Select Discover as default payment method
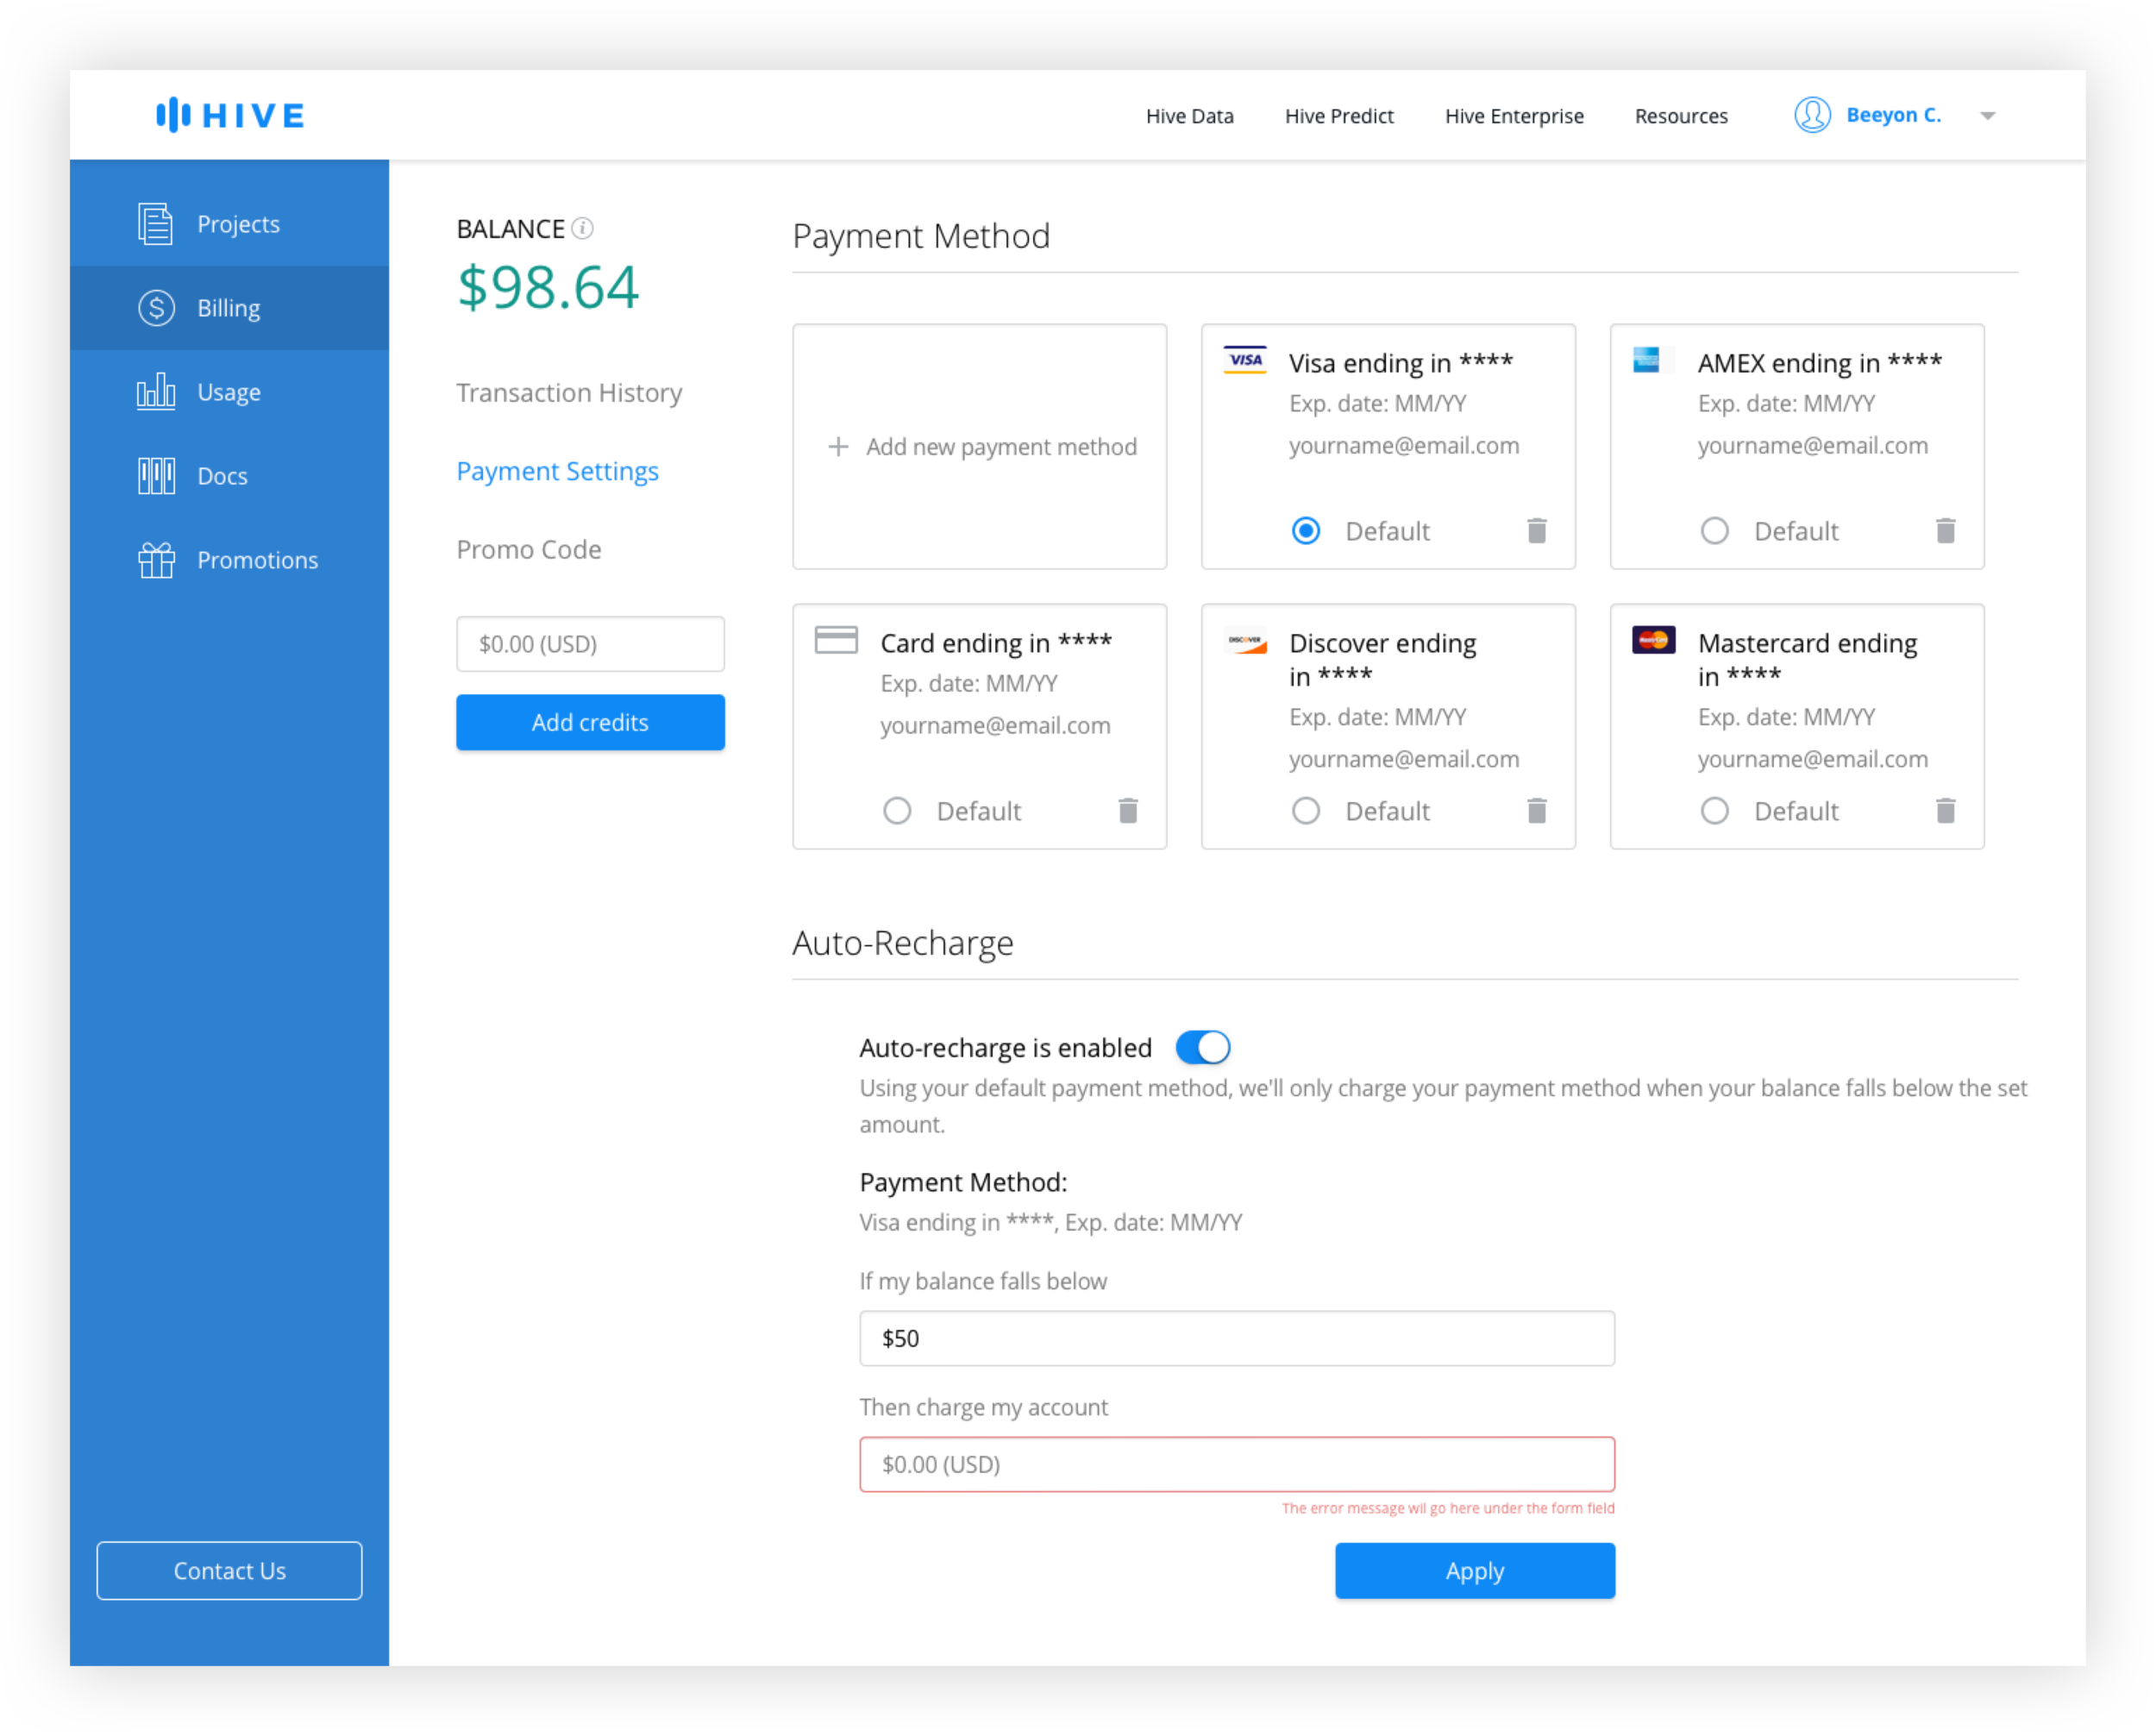The height and width of the screenshot is (1736, 2156). tap(1305, 810)
